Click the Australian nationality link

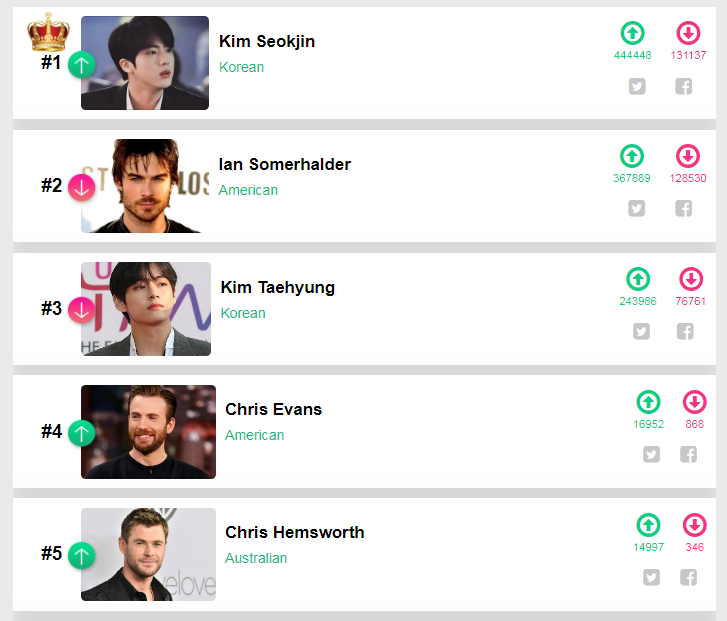[x=255, y=558]
